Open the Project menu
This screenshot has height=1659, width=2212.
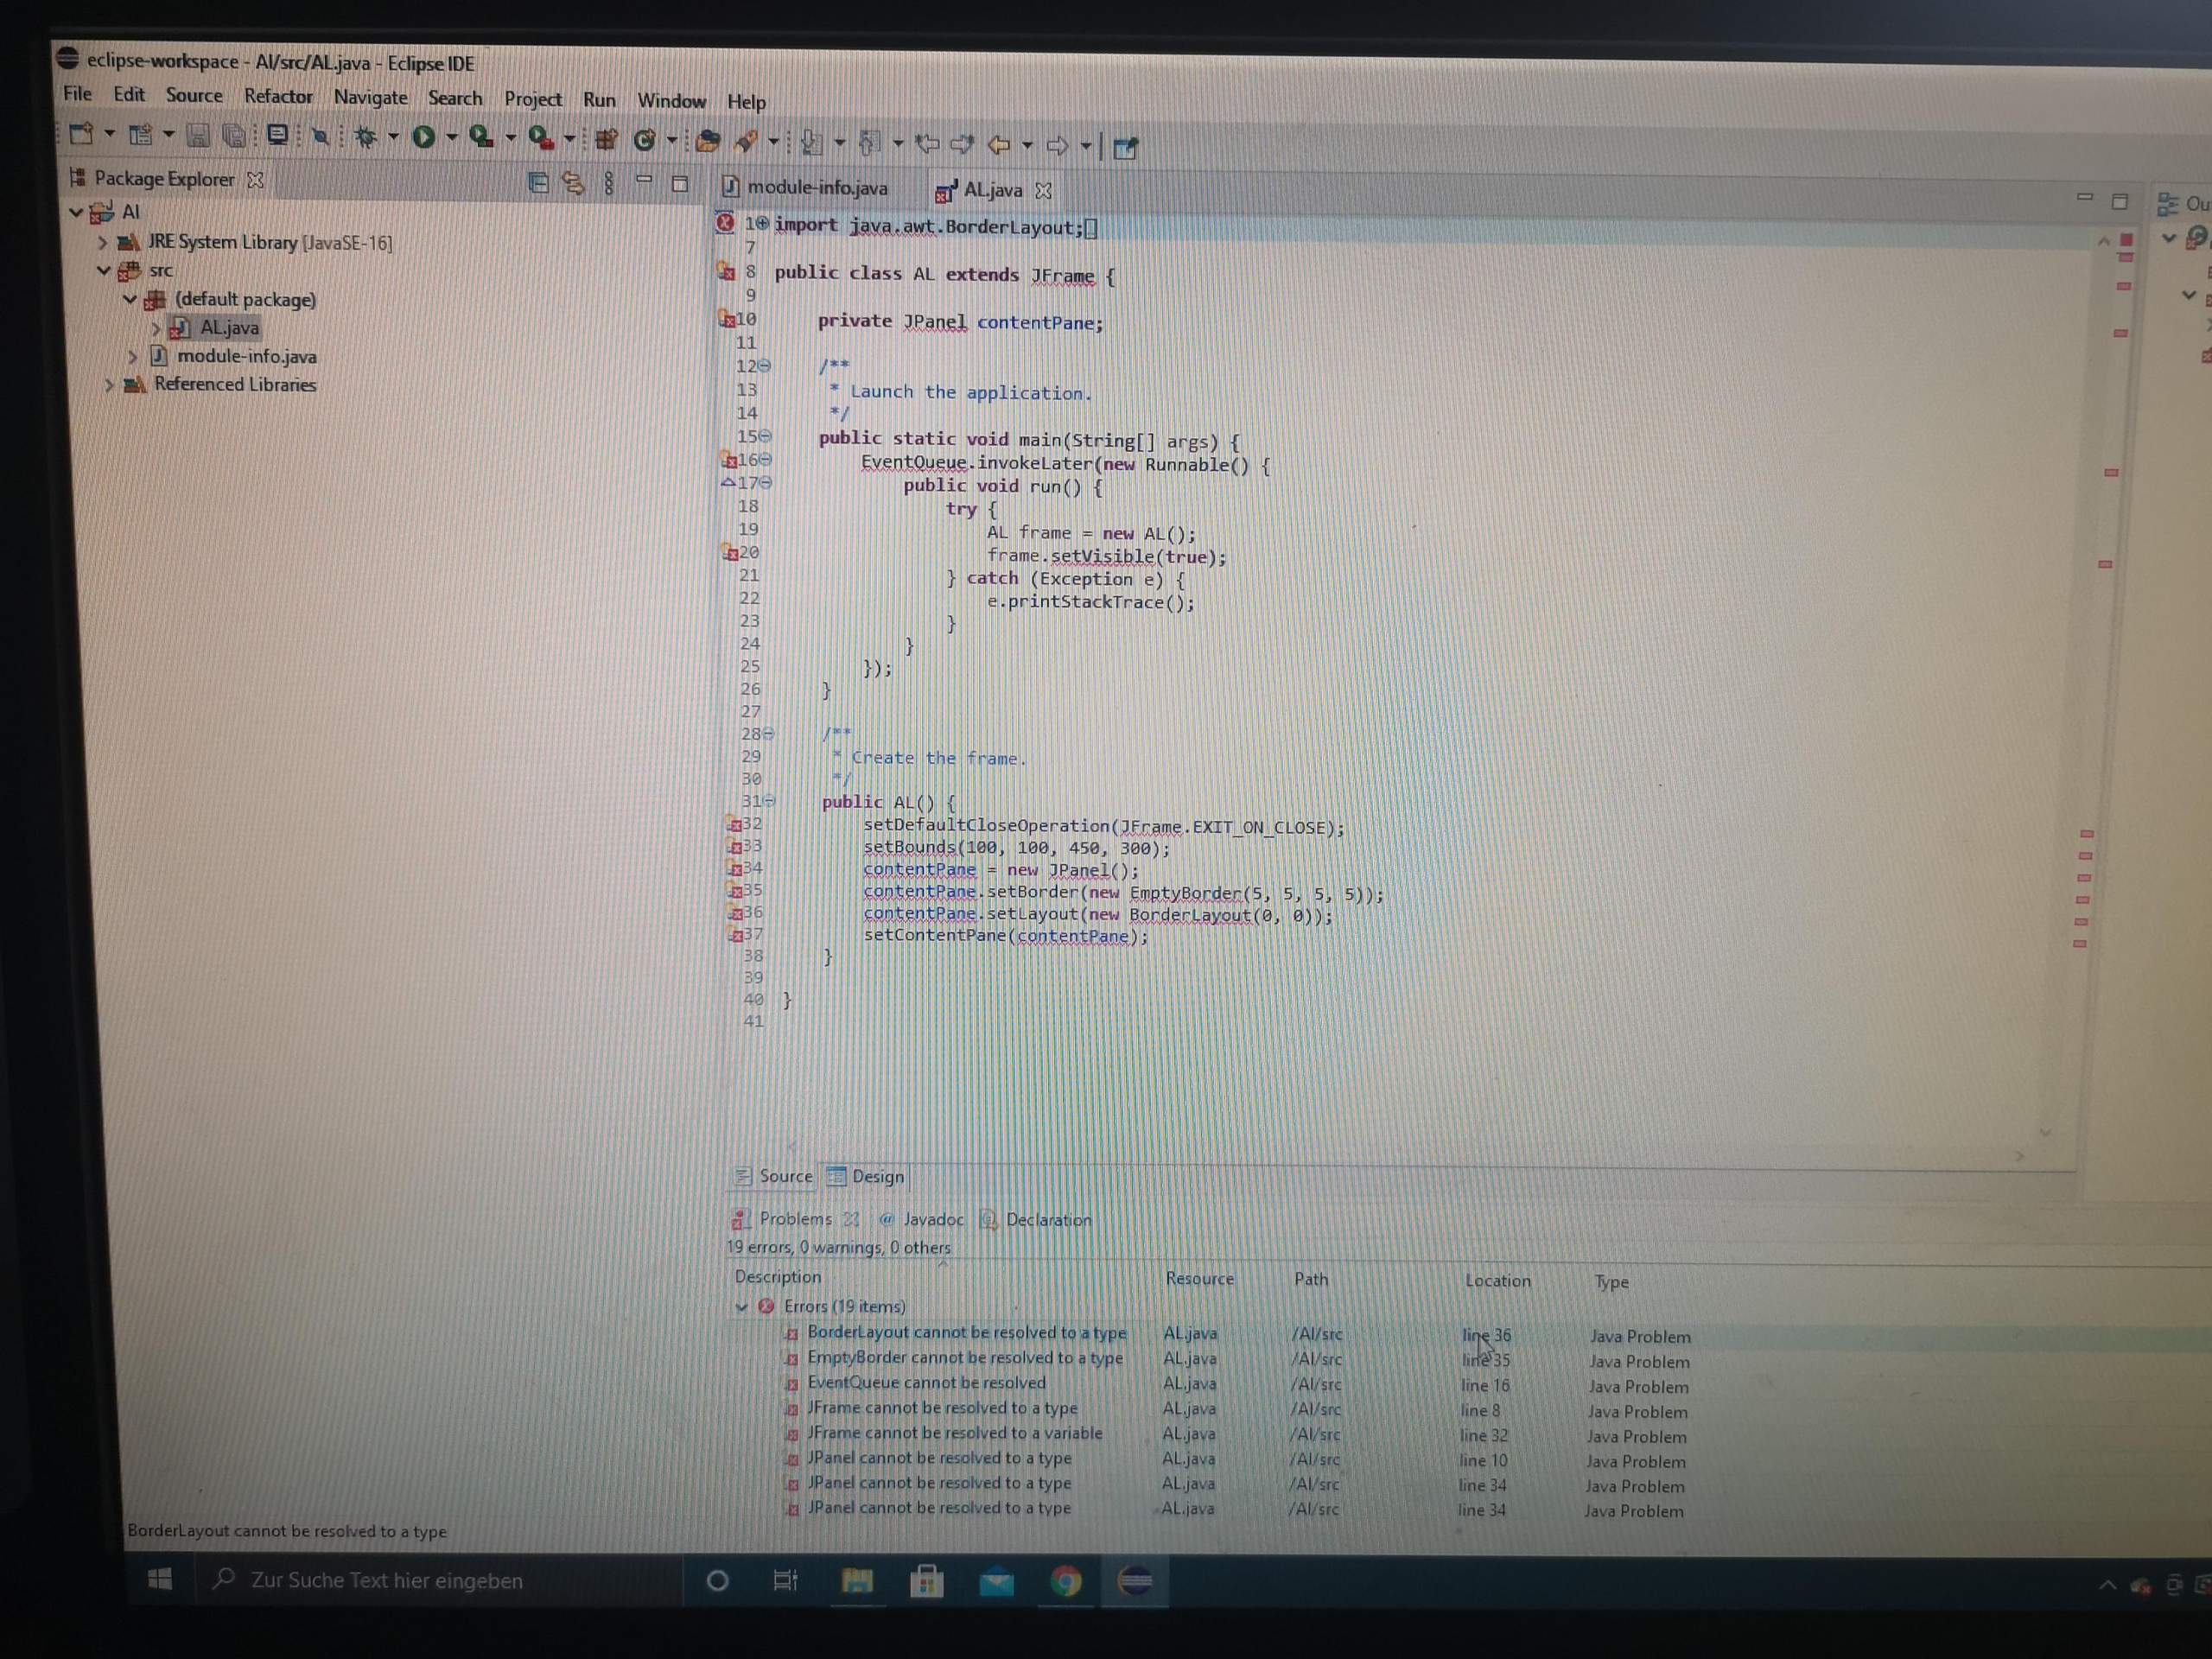tap(532, 99)
